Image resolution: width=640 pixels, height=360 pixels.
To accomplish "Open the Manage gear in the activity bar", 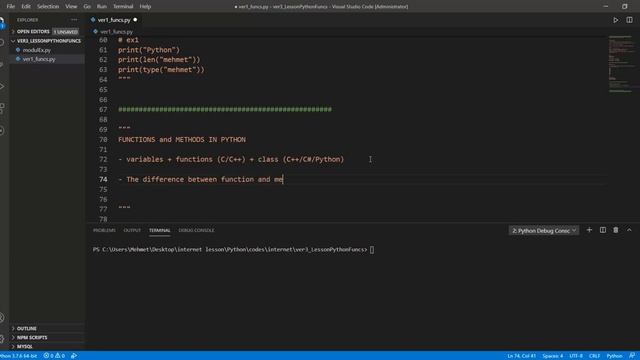I will pyautogui.click(x=2, y=338).
